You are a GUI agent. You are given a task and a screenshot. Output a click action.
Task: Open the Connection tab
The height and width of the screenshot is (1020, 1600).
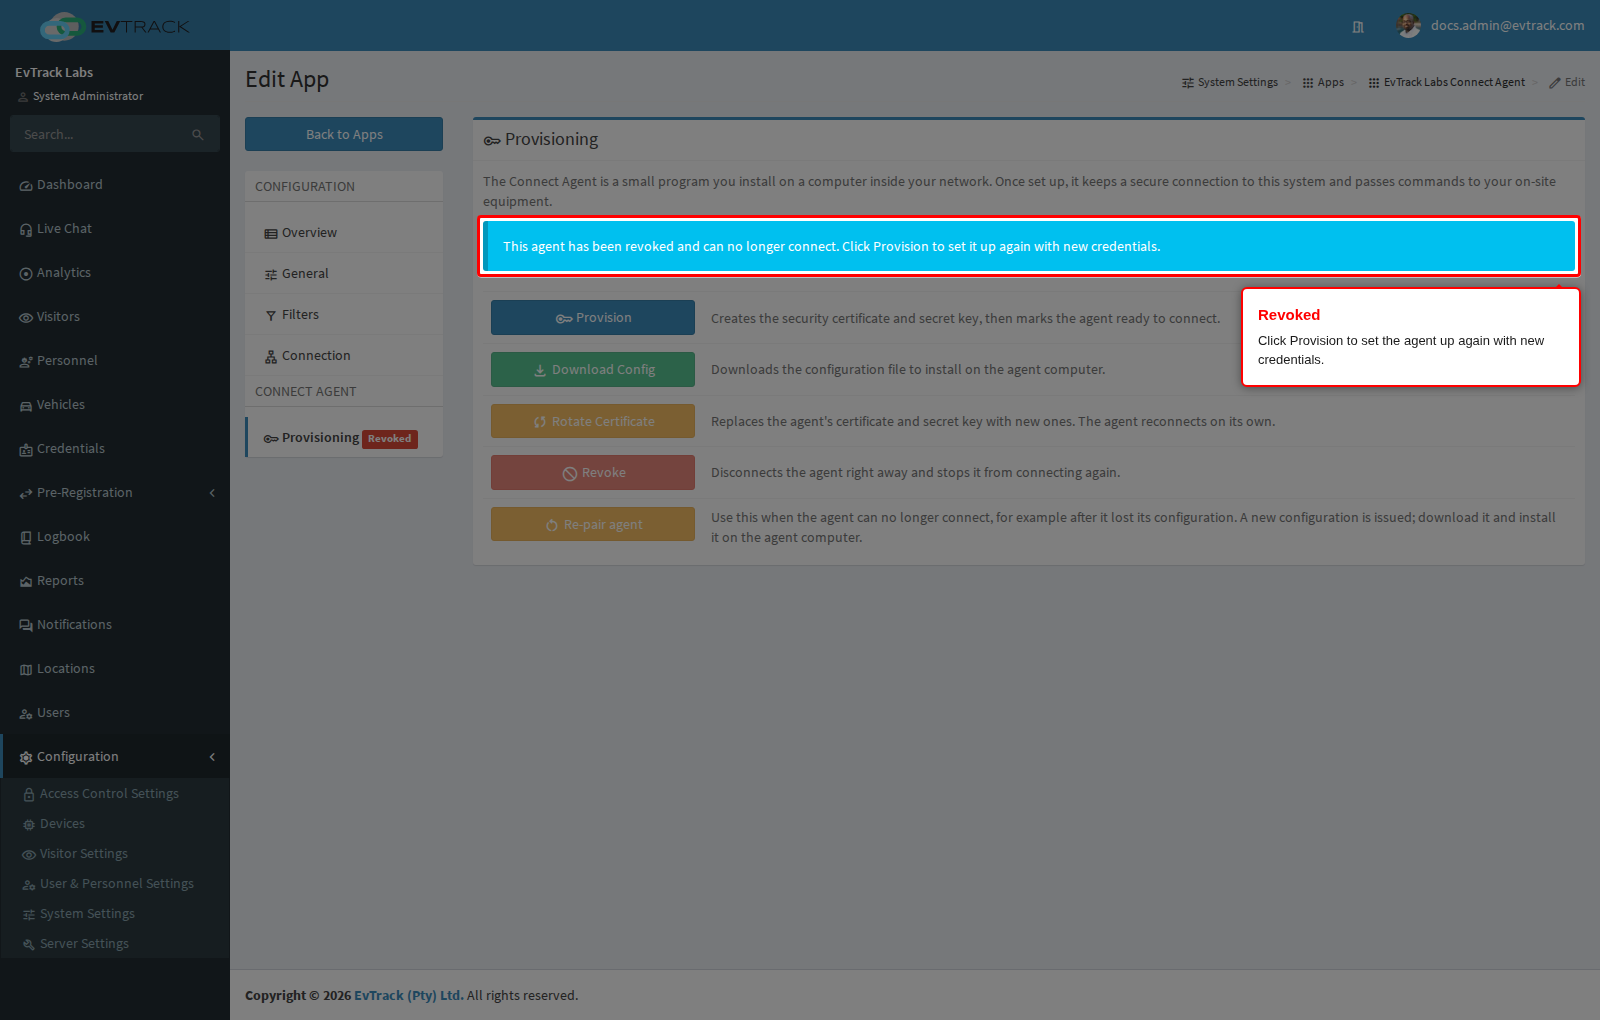(344, 356)
